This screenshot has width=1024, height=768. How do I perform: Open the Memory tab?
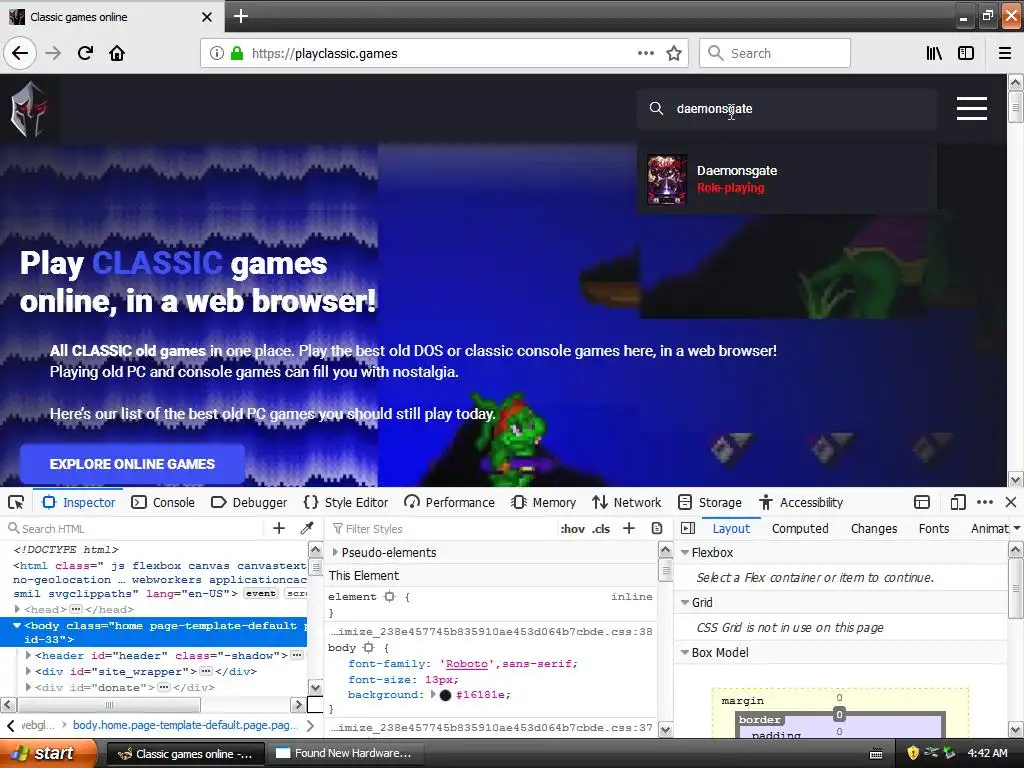click(x=544, y=502)
